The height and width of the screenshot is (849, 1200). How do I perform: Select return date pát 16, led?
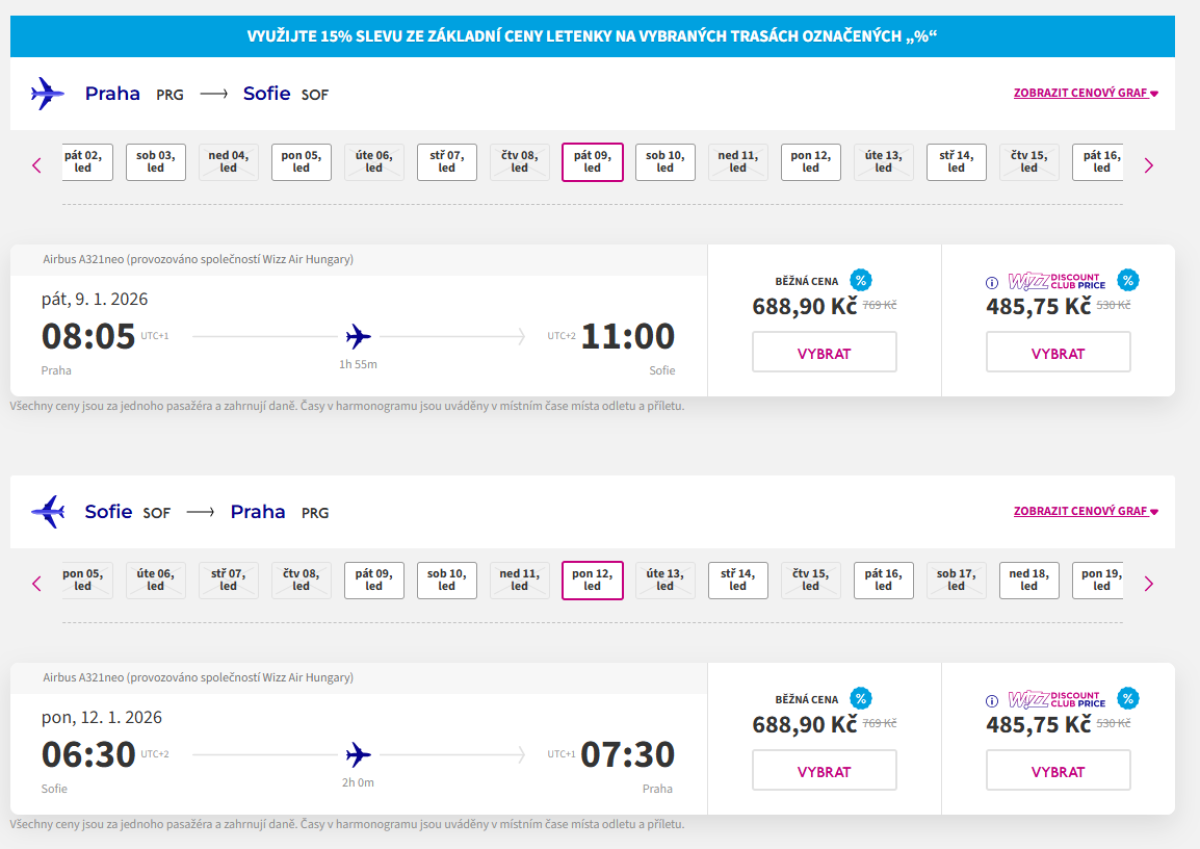pyautogui.click(x=883, y=580)
